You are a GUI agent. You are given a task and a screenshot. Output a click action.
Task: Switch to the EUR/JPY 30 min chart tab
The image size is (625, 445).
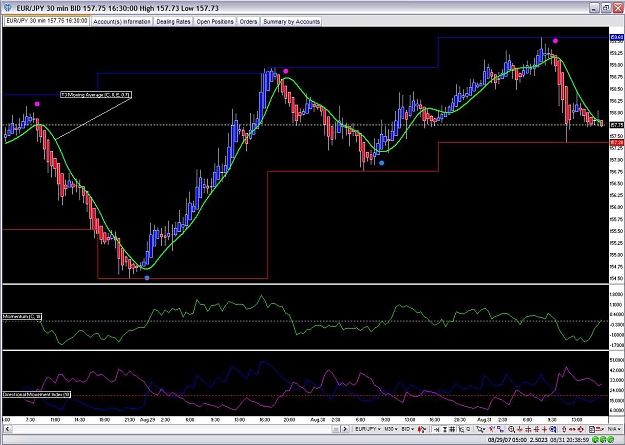[x=47, y=21]
